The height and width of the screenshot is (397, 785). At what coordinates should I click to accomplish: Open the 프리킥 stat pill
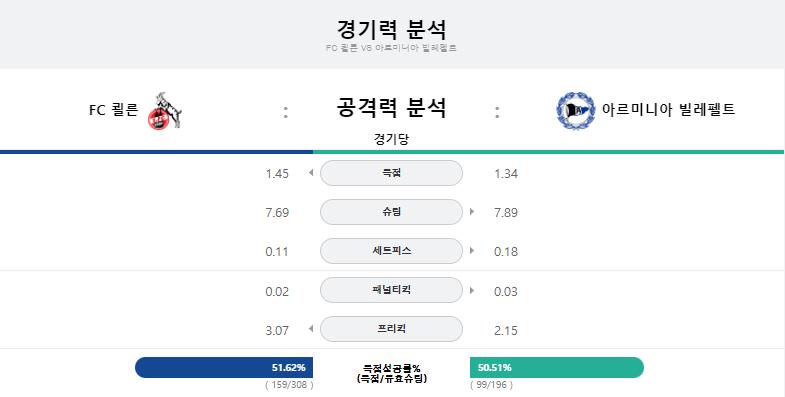click(x=391, y=329)
